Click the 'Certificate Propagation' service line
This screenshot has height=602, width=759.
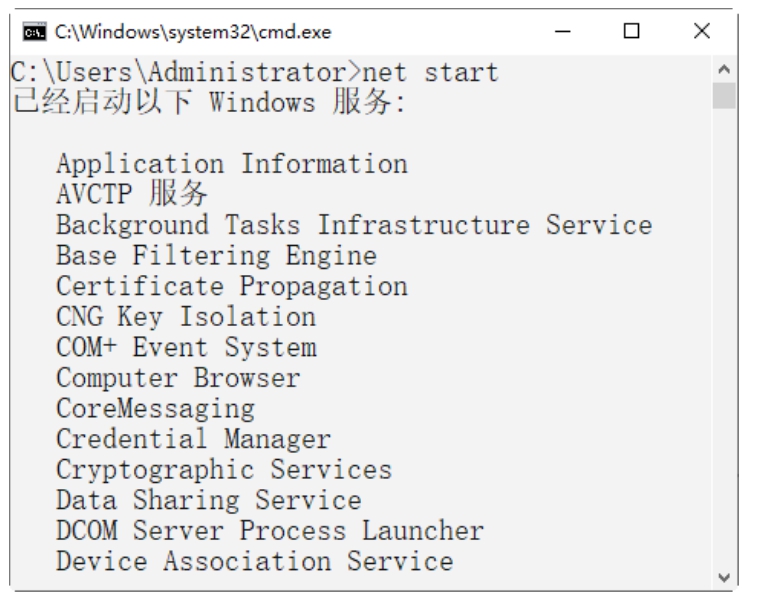(x=231, y=287)
